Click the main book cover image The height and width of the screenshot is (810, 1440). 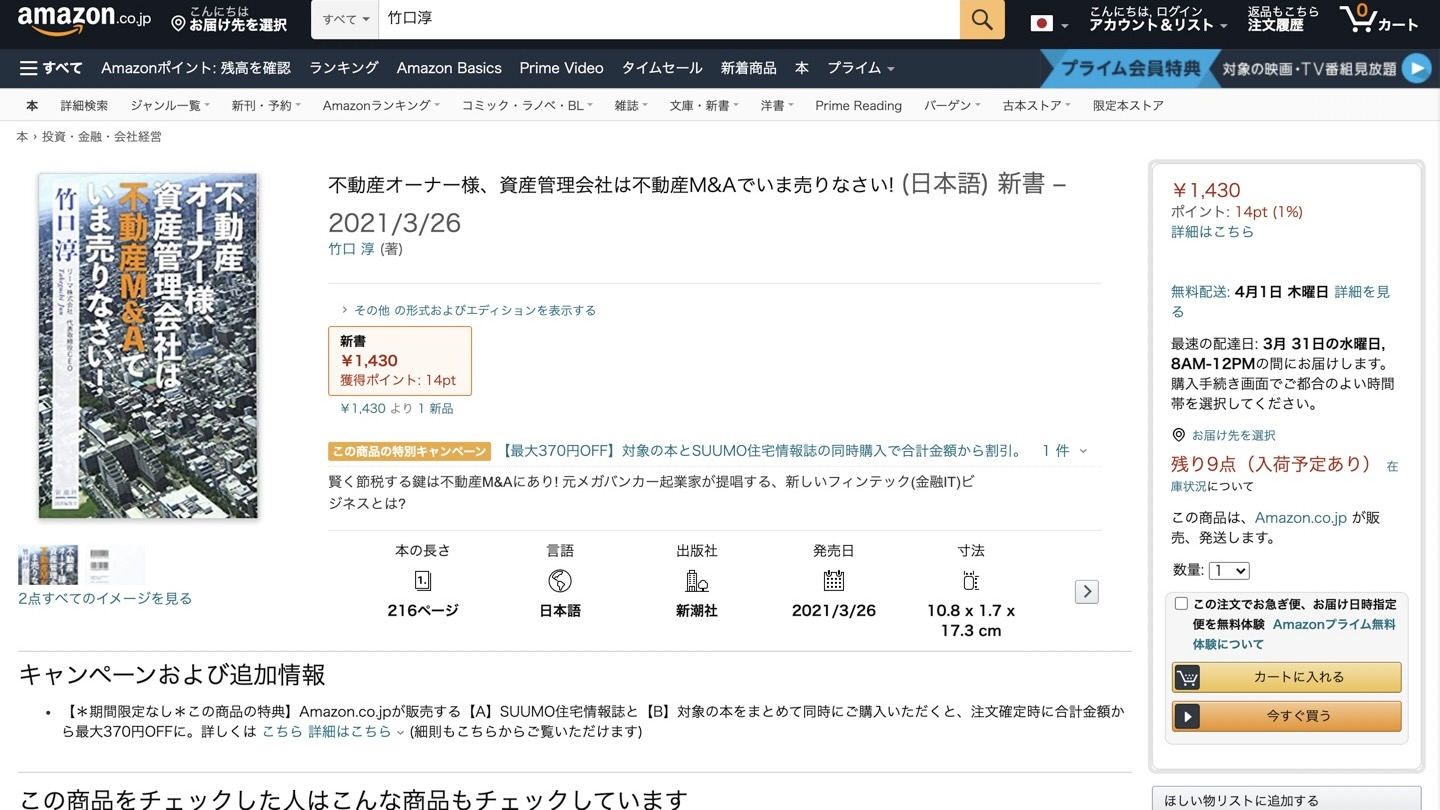coord(149,346)
